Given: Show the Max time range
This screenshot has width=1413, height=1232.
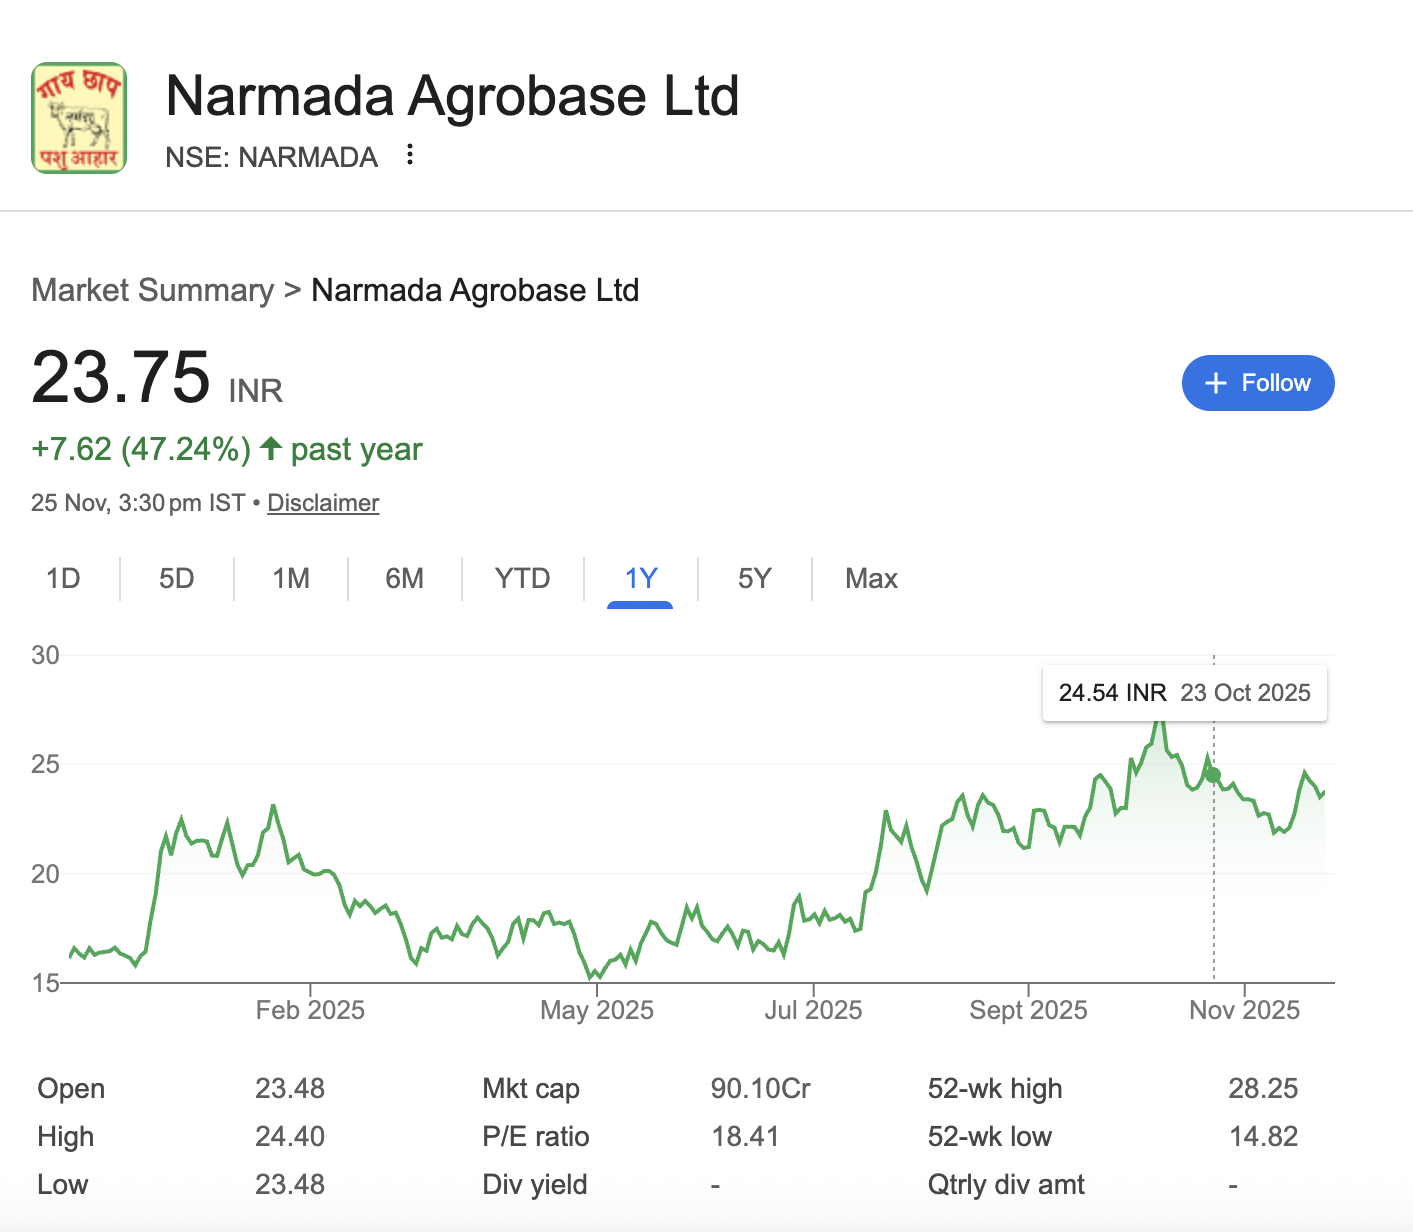Looking at the screenshot, I should coord(871,579).
